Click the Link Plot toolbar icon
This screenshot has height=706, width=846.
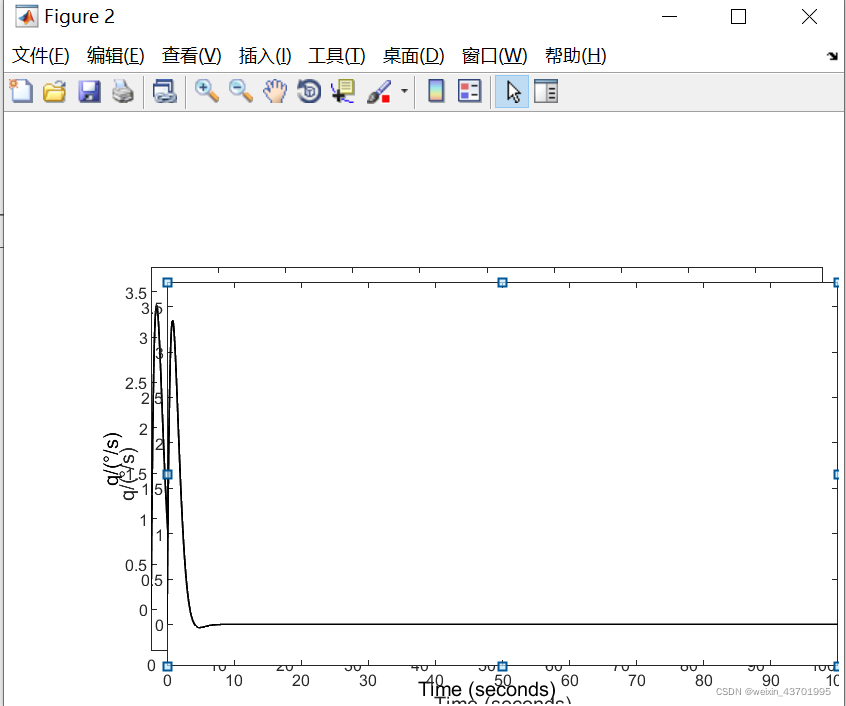(165, 91)
